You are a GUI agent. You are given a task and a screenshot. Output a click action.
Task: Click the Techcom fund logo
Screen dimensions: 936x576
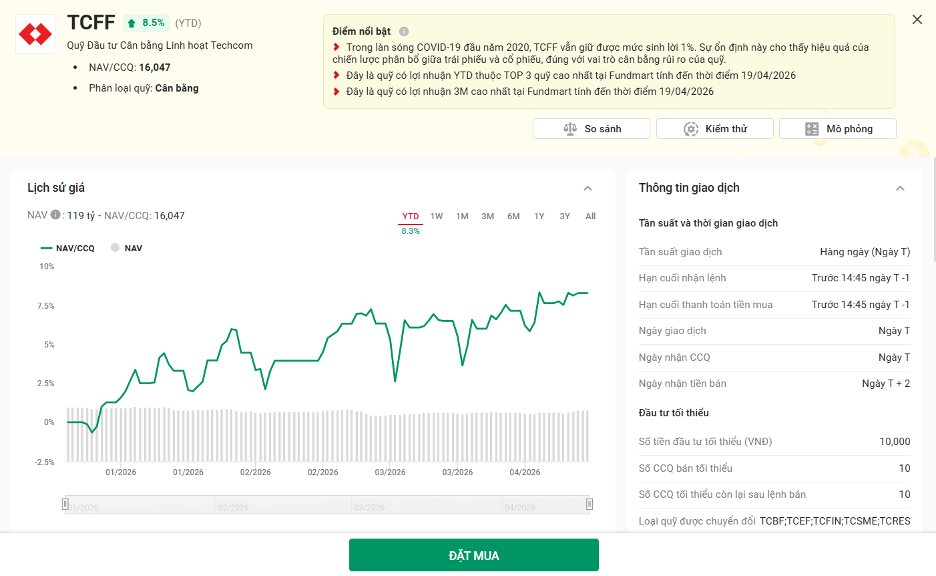36,36
